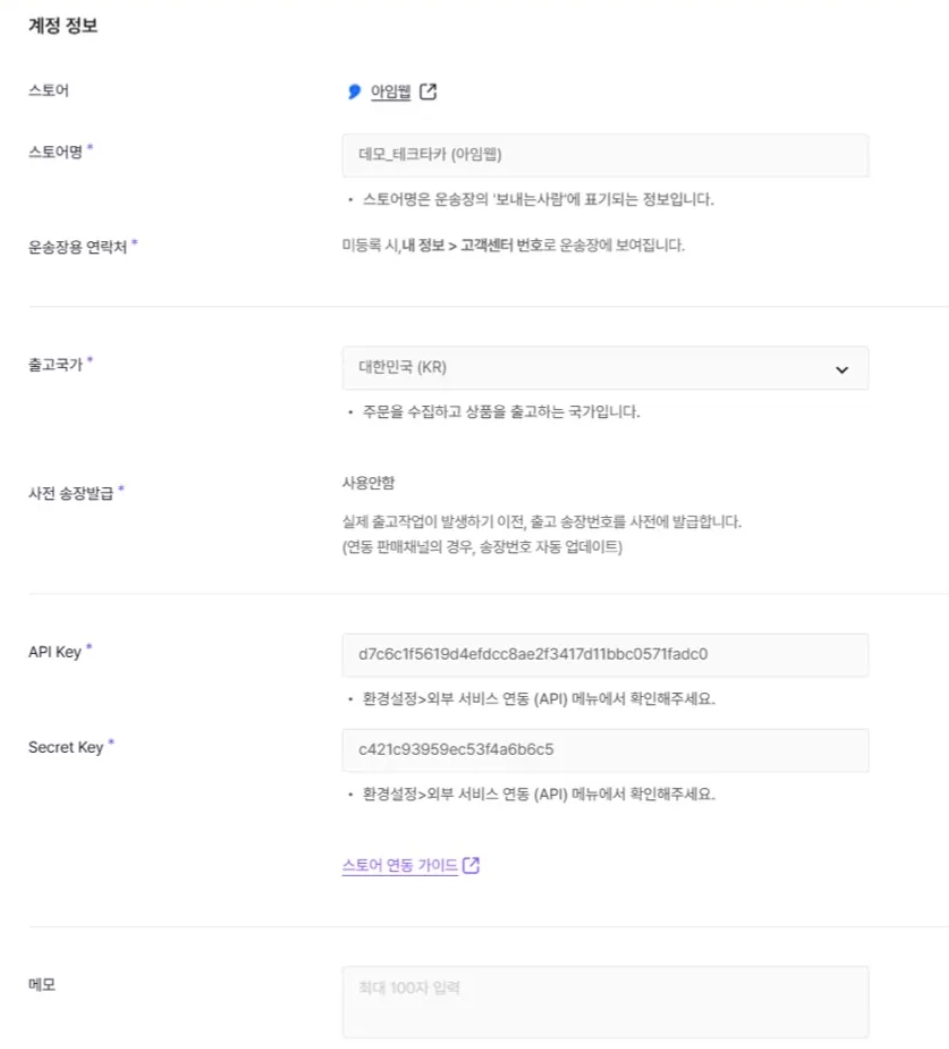Viewport: 949px width, 1049px height.
Task: Open the 아임웹 store link
Action: tap(391, 92)
